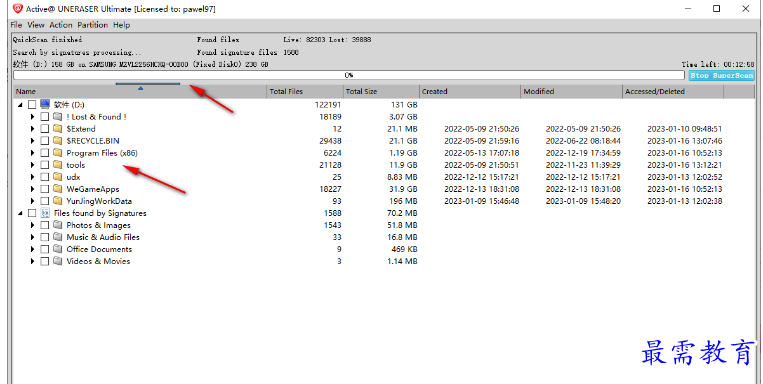Select the YunJingWorkData folder name
The height and width of the screenshot is (384, 763).
click(99, 201)
